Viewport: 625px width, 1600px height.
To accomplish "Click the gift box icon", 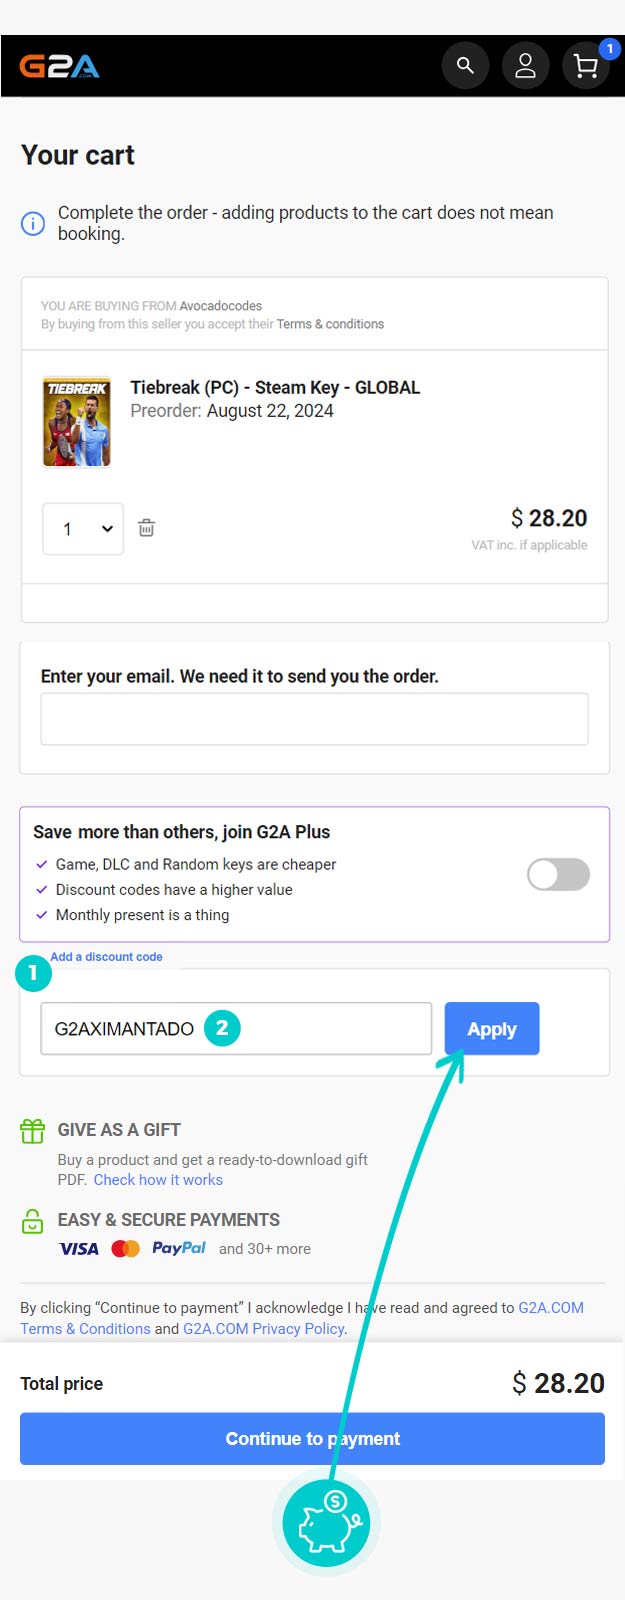I will click(33, 1131).
